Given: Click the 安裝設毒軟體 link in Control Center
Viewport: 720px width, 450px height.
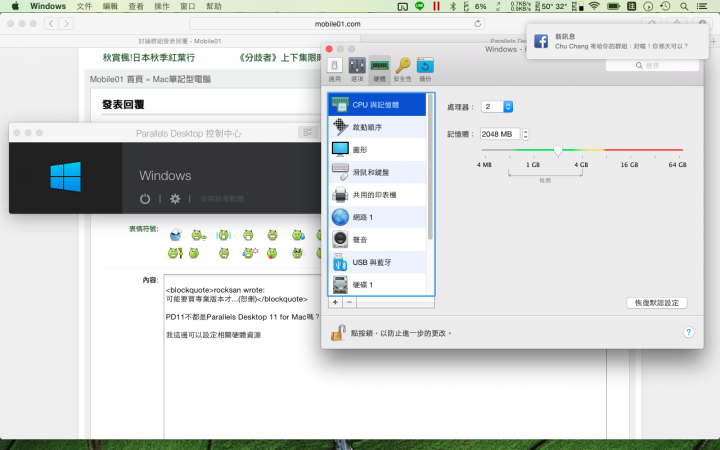Looking at the screenshot, I should [222, 199].
